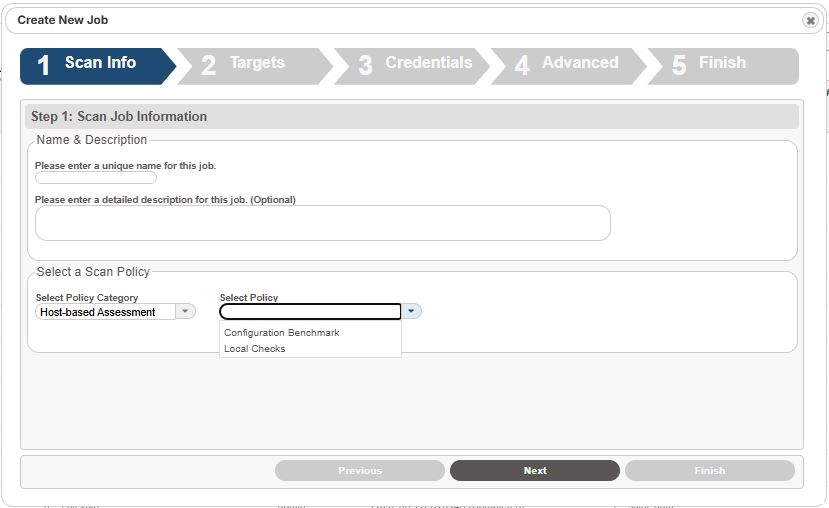Click inside the empty Select Policy box
Image resolution: width=829 pixels, height=508 pixels.
tap(310, 311)
